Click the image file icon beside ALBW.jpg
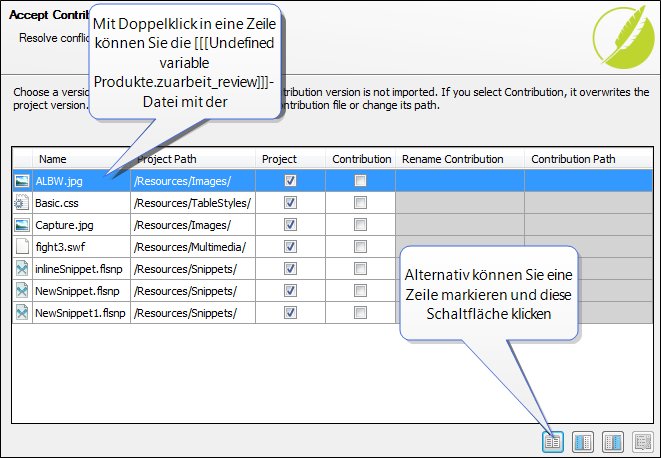 pyautogui.click(x=22, y=181)
